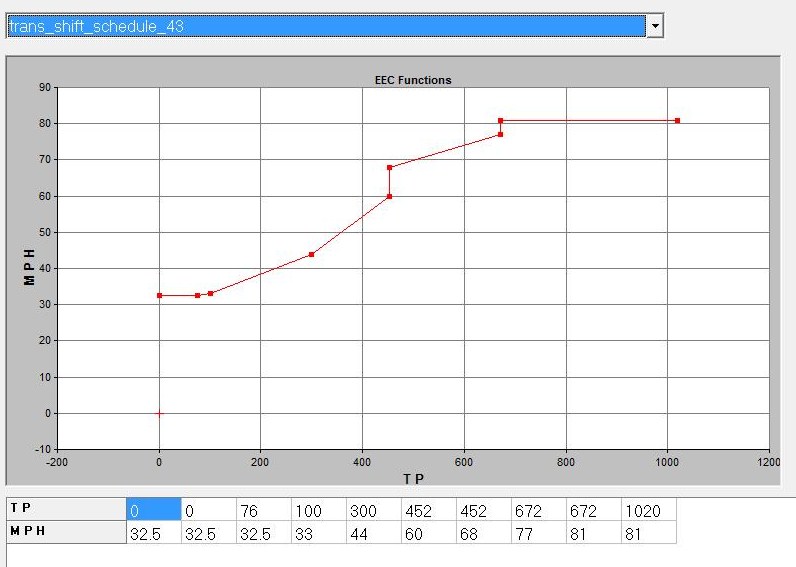This screenshot has height=567, width=796.
Task: Select TP cell 452 above MPH 60
Action: [429, 509]
